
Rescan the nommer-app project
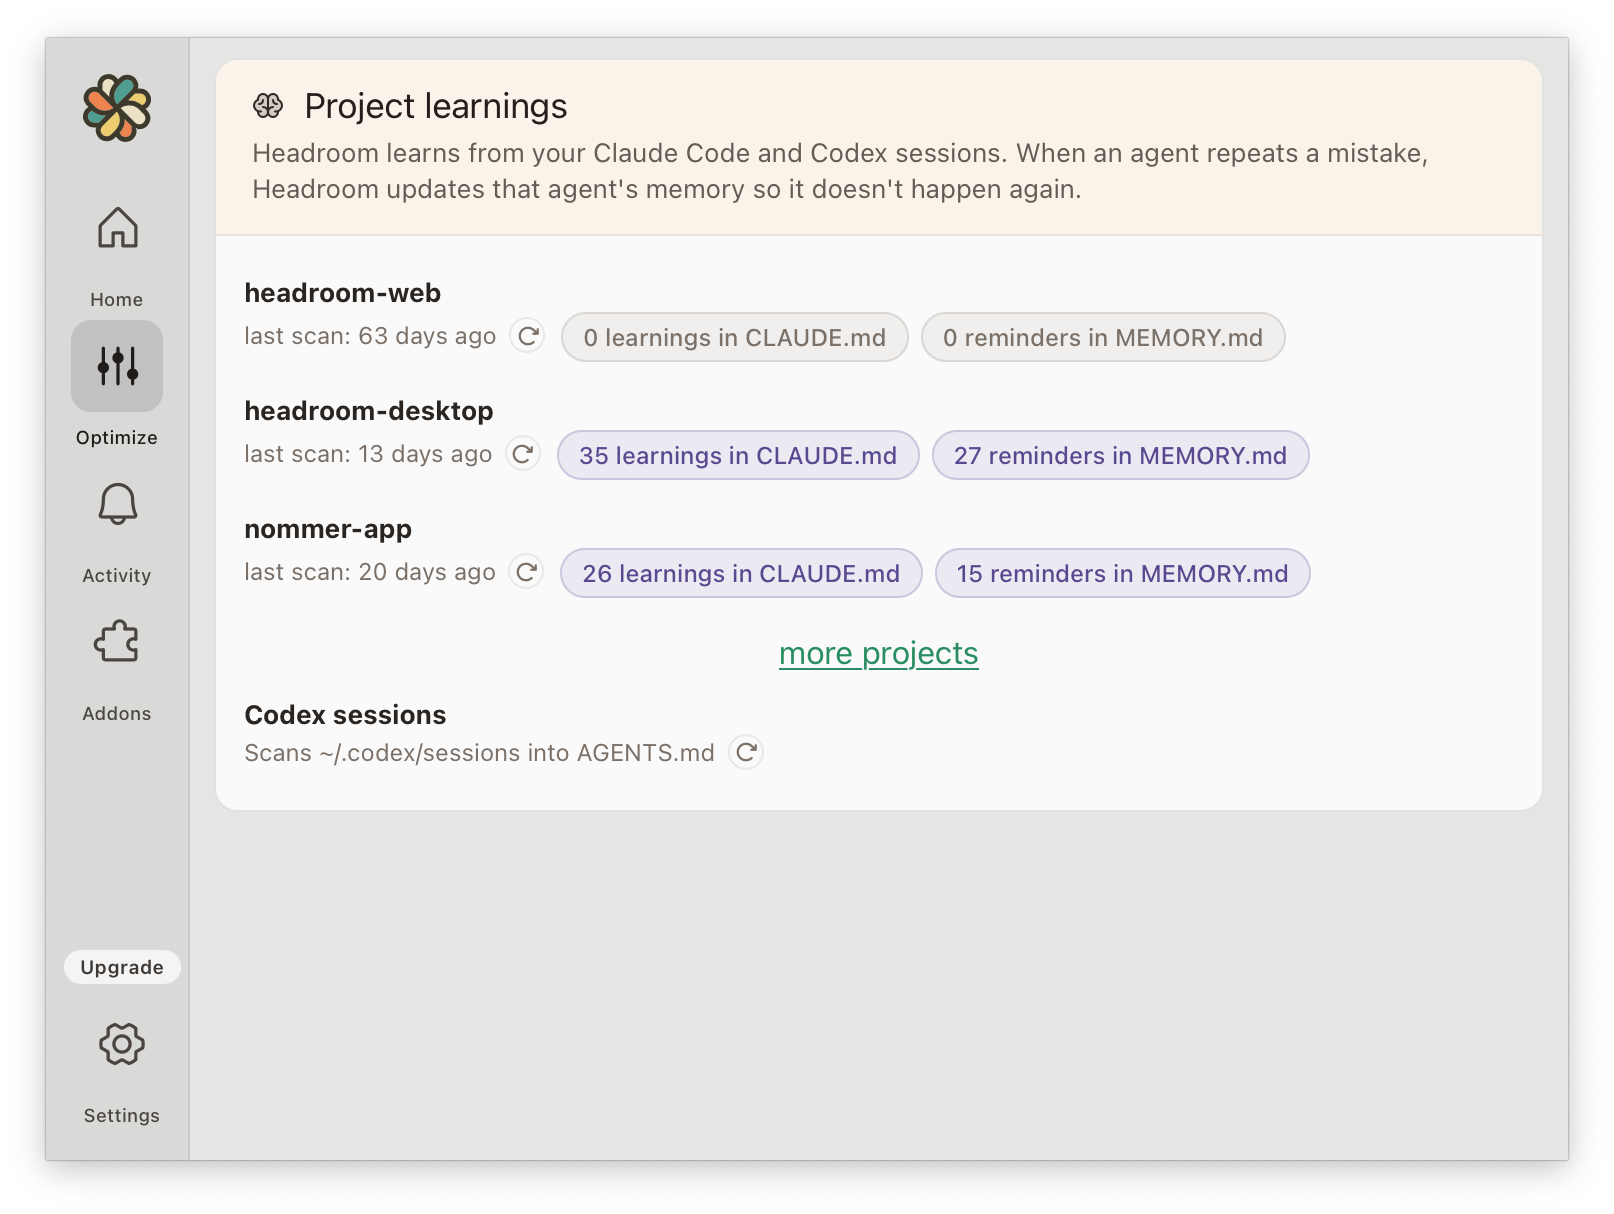coord(527,572)
